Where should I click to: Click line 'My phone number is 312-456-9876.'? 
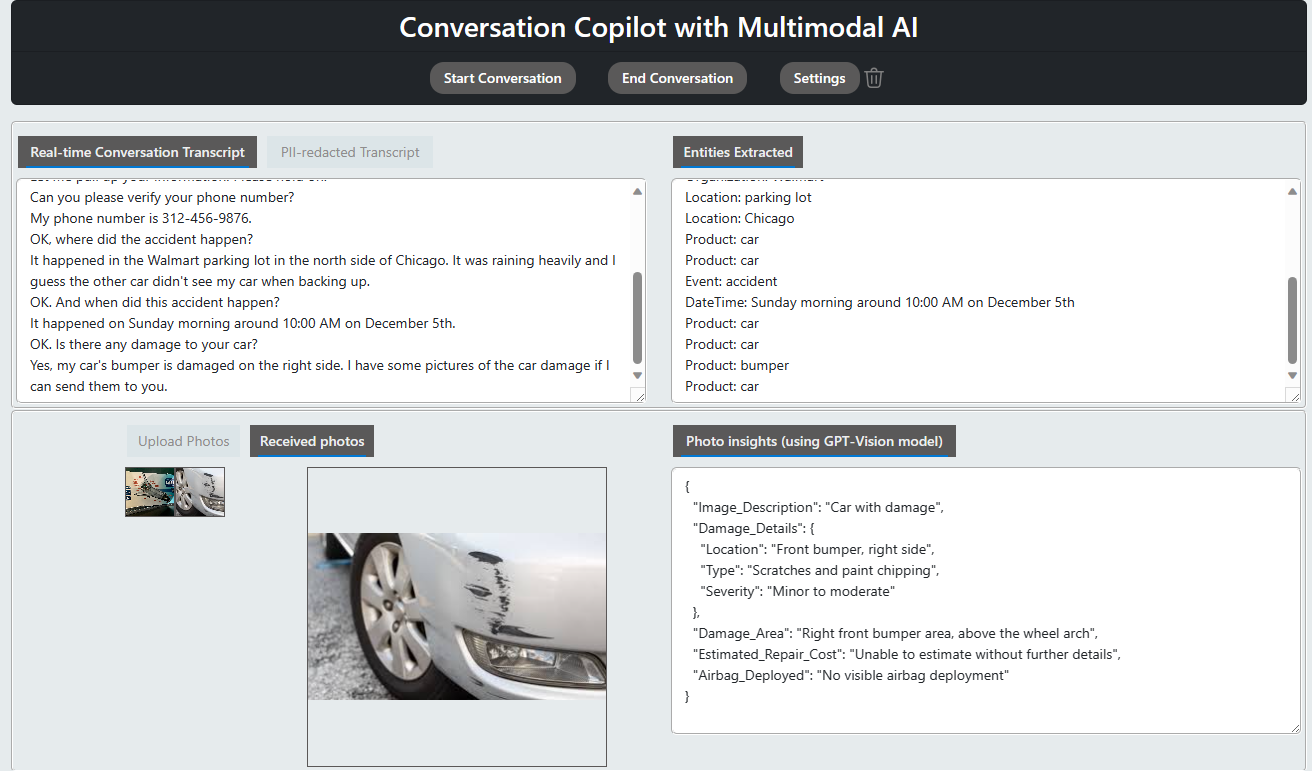pos(141,218)
